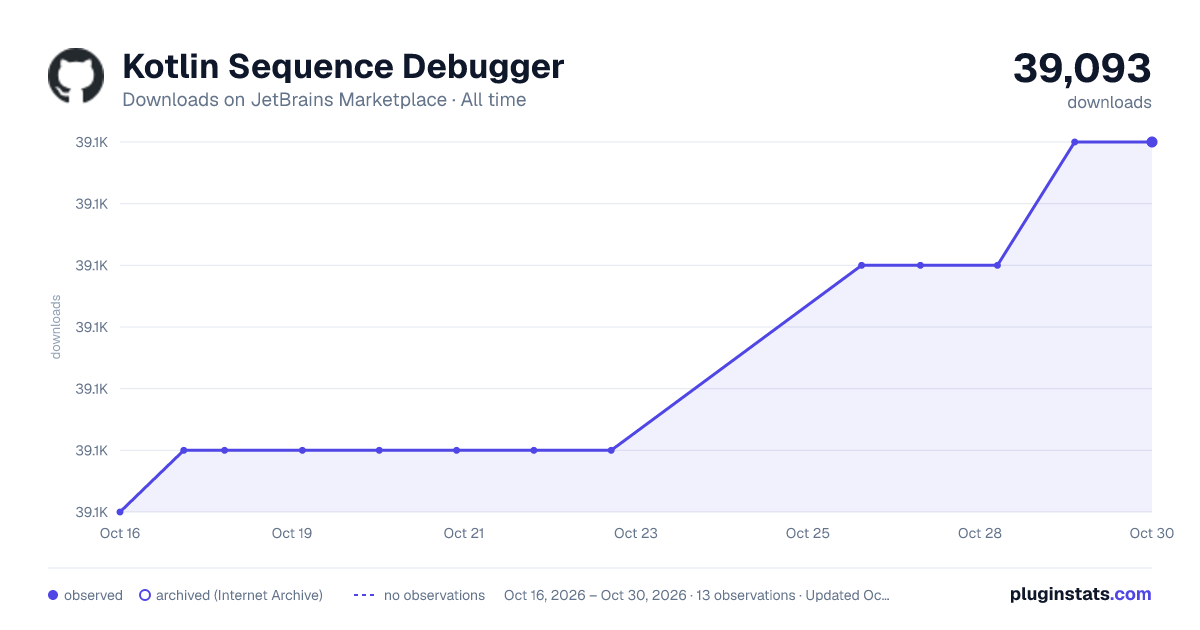This screenshot has width=1200, height=630.
Task: Click the vertical 'downloads' axis title
Action: tap(56, 327)
